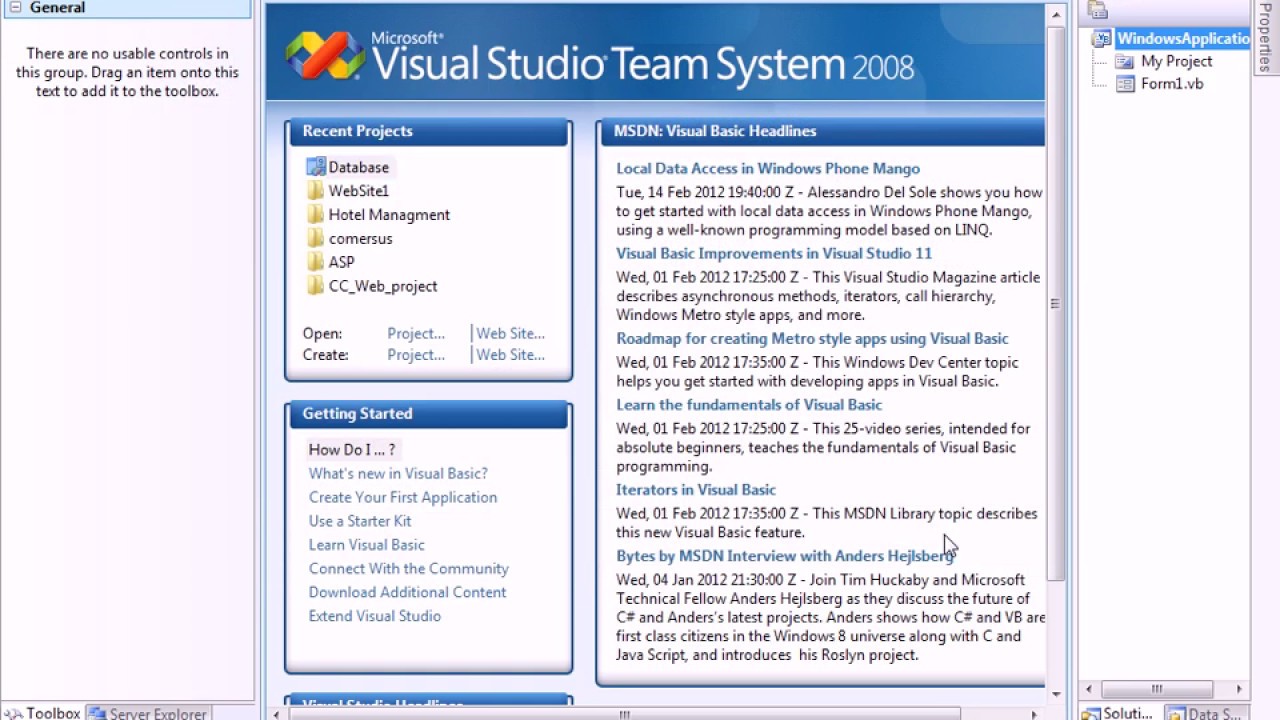This screenshot has width=1280, height=720.
Task: Click 'MSDN: Visual Basic Headlines' panel header
Action: [x=822, y=132]
